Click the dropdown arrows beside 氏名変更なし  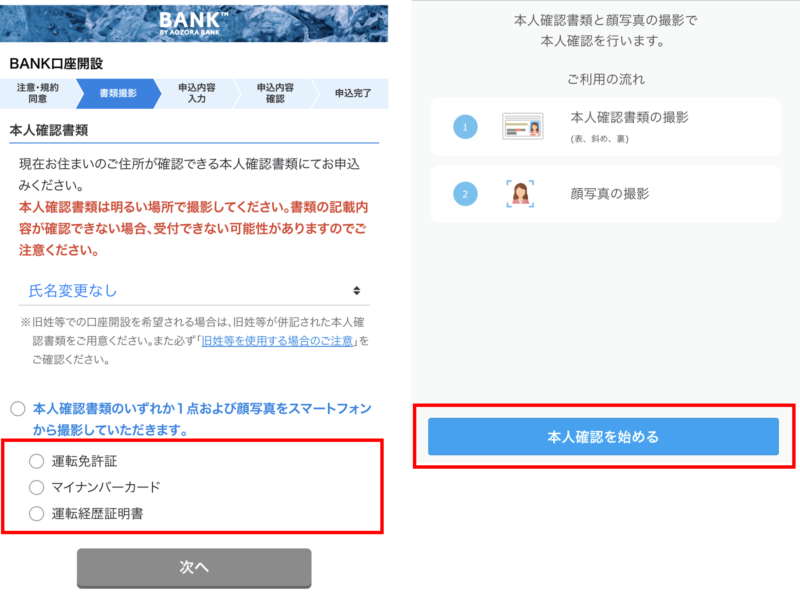pyautogui.click(x=357, y=290)
